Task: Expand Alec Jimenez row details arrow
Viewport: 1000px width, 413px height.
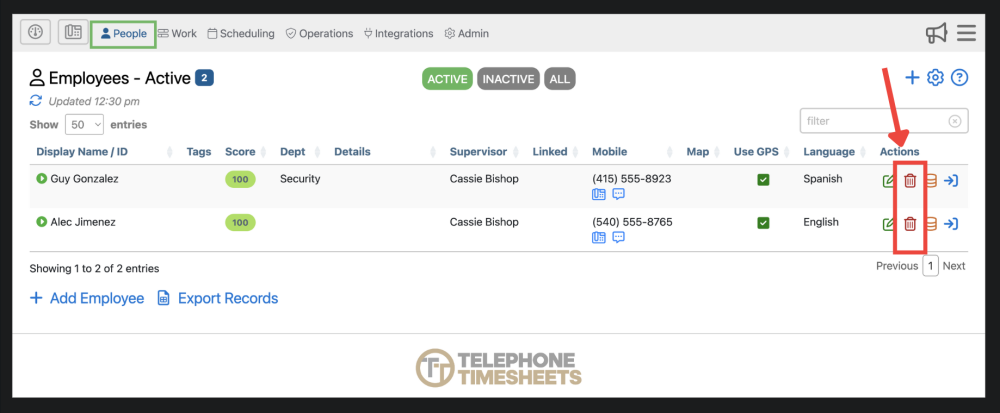Action: (x=42, y=222)
